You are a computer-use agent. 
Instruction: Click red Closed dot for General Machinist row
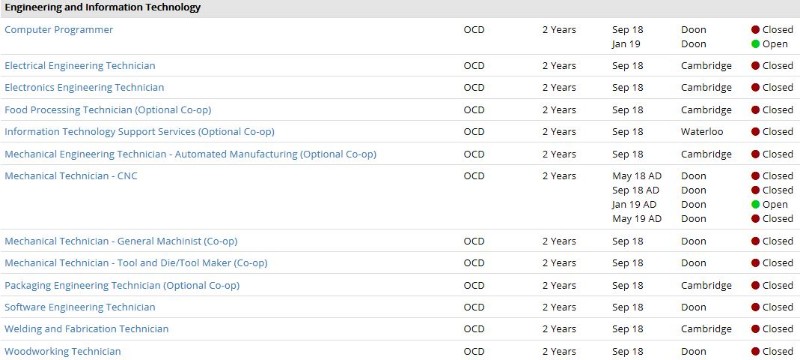(756, 241)
